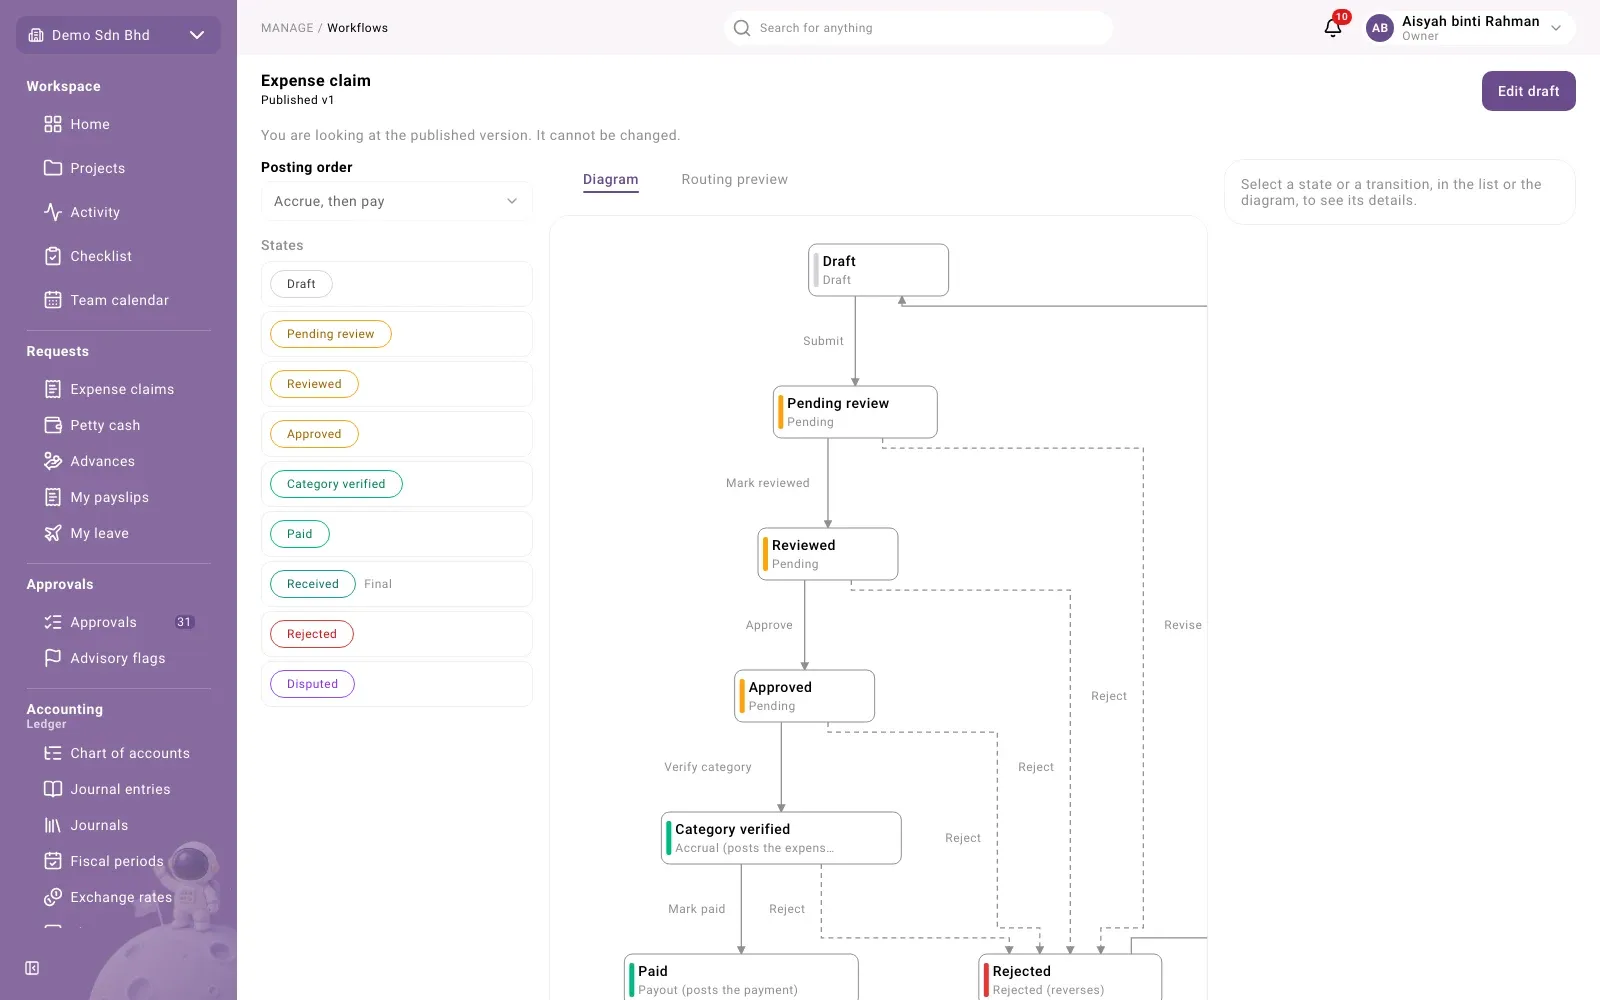Screen dimensions: 1600x1000
Task: Click the Team calendar icon
Action: point(53,300)
